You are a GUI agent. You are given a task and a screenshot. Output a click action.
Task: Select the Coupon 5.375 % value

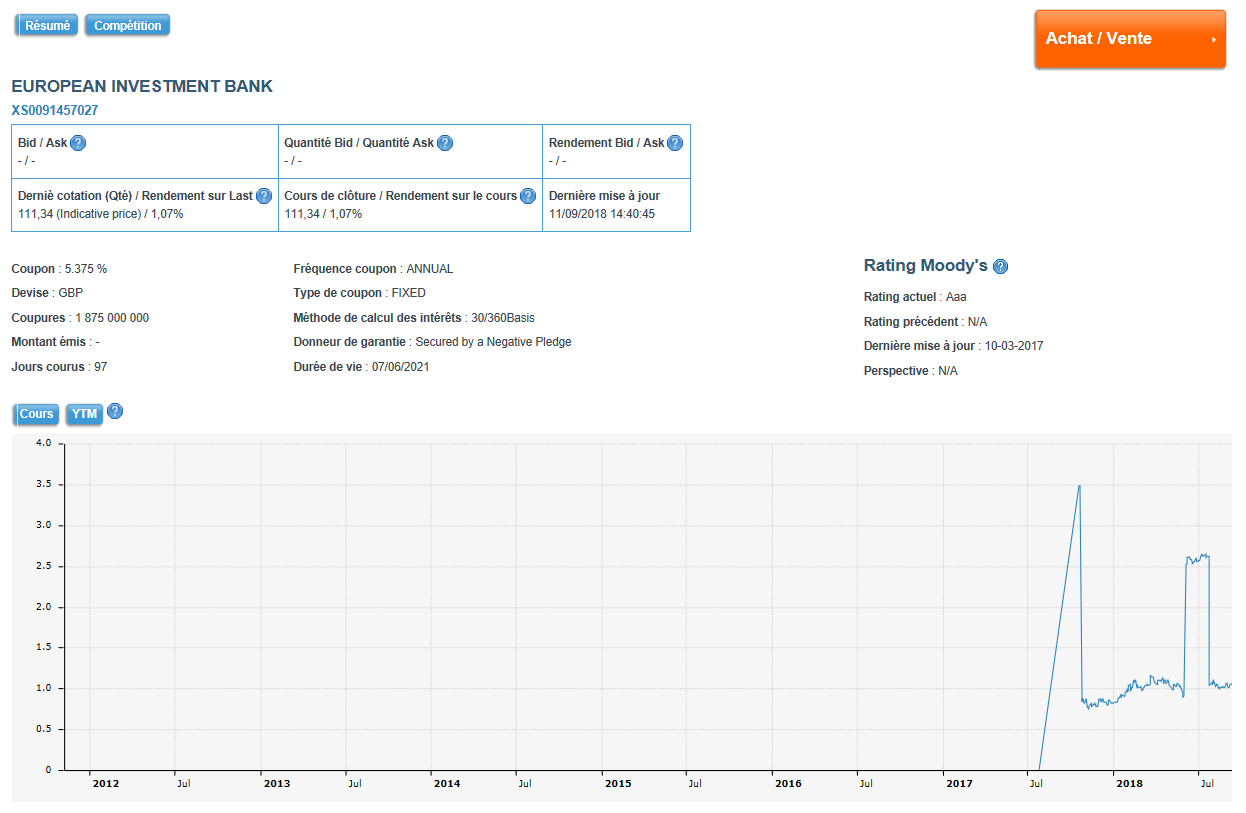pyautogui.click(x=86, y=269)
